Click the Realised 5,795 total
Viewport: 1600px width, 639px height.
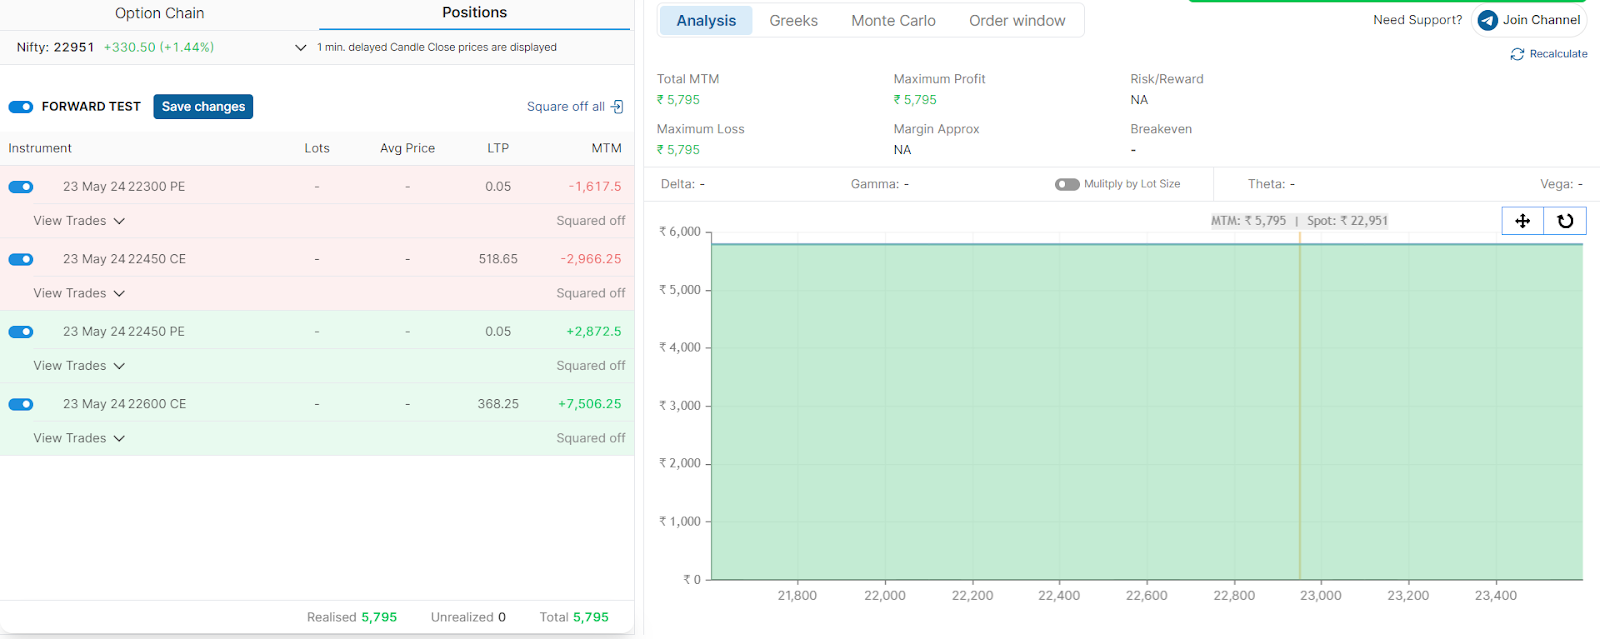click(352, 617)
